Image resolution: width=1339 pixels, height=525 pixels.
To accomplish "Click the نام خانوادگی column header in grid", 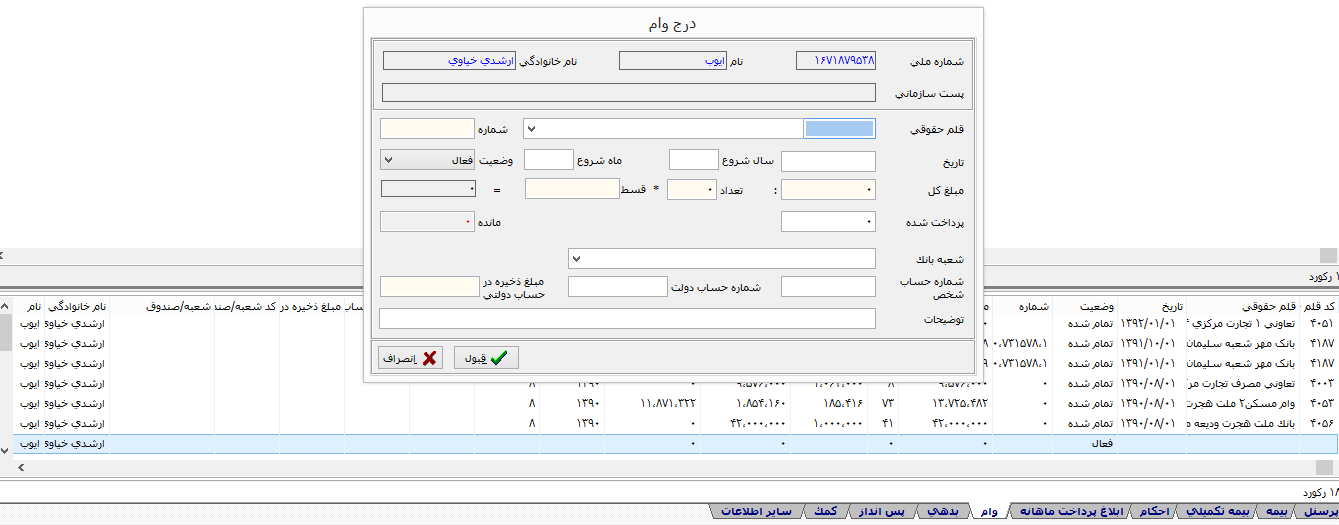I will click(77, 306).
